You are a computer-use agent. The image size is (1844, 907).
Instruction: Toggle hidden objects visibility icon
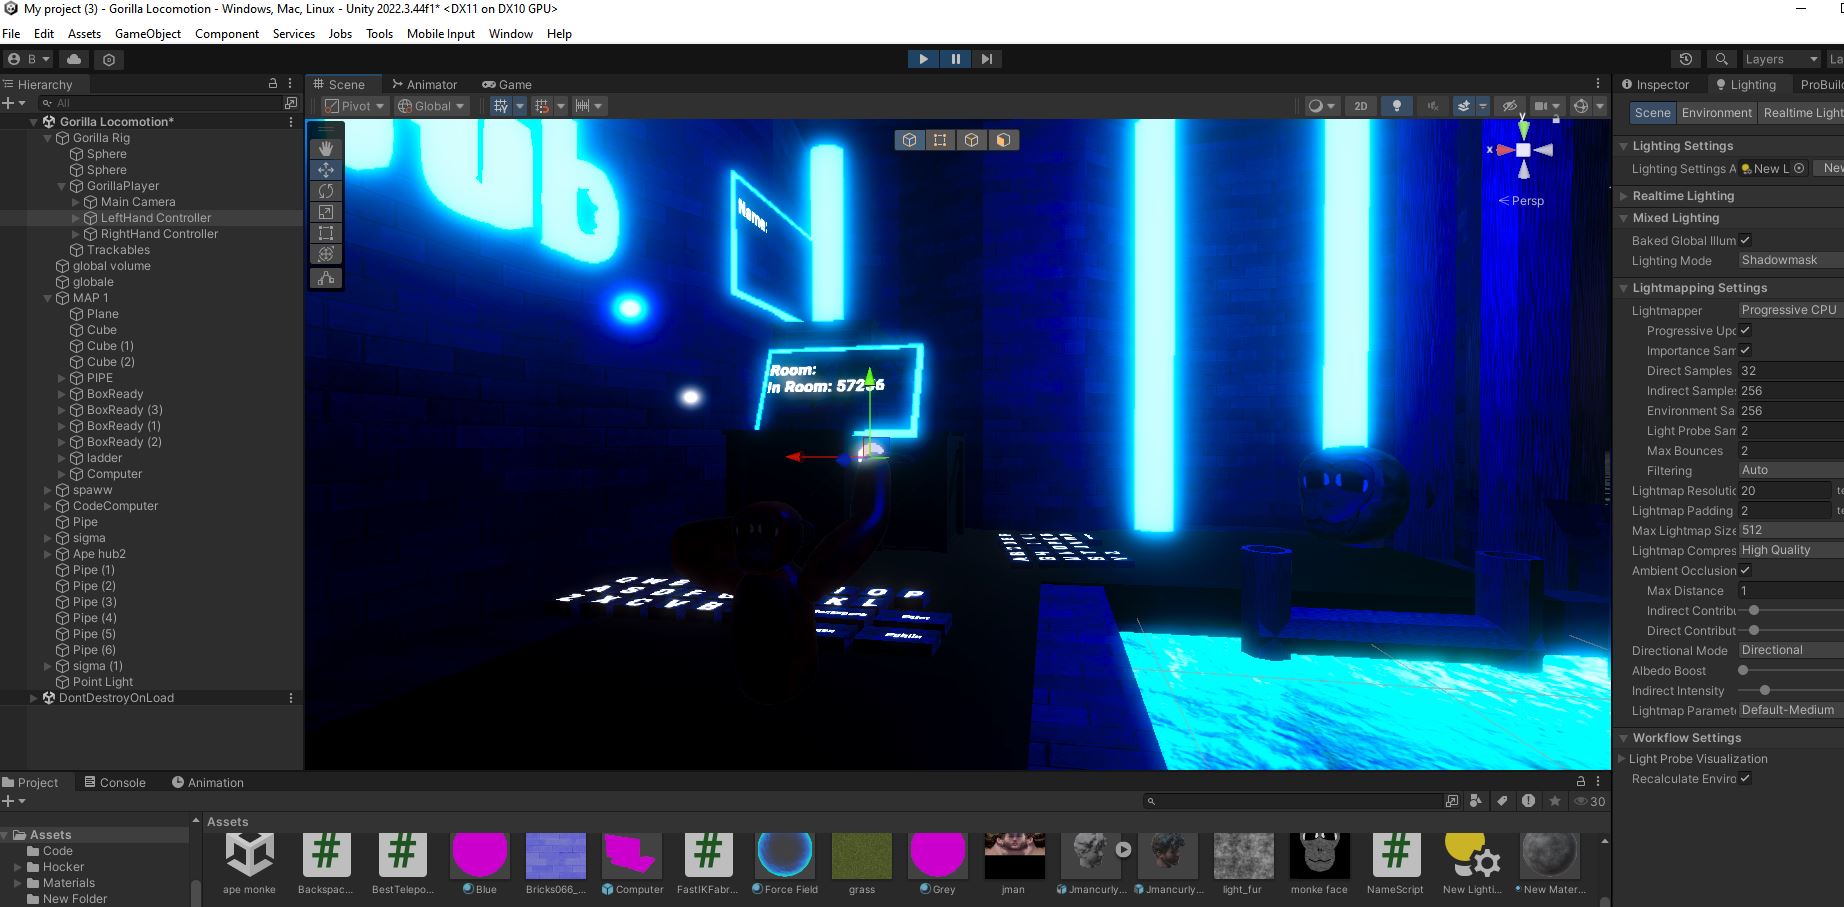pyautogui.click(x=1510, y=106)
